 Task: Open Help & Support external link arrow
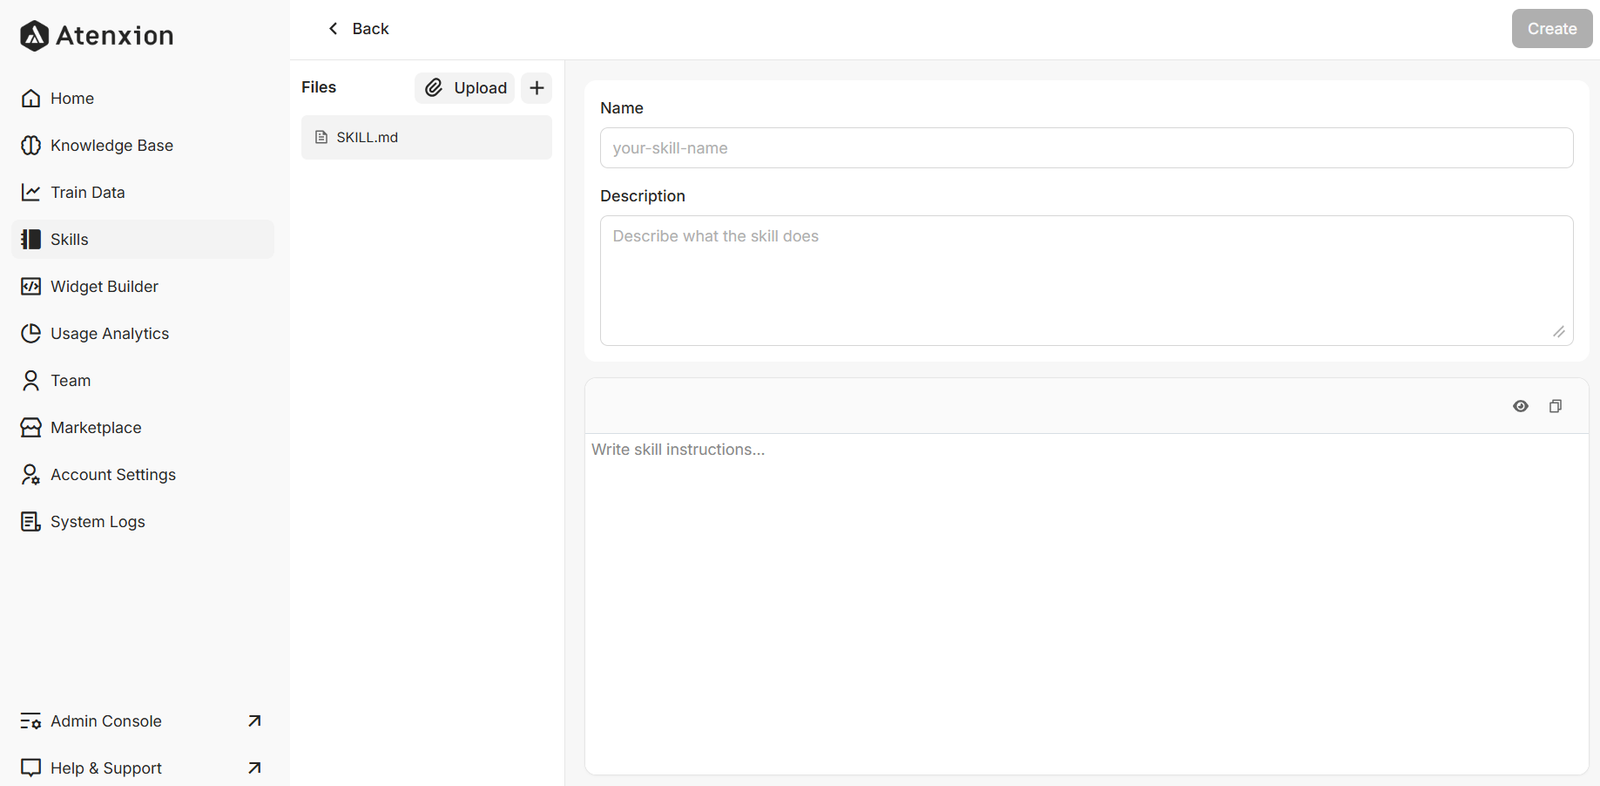pyautogui.click(x=254, y=768)
